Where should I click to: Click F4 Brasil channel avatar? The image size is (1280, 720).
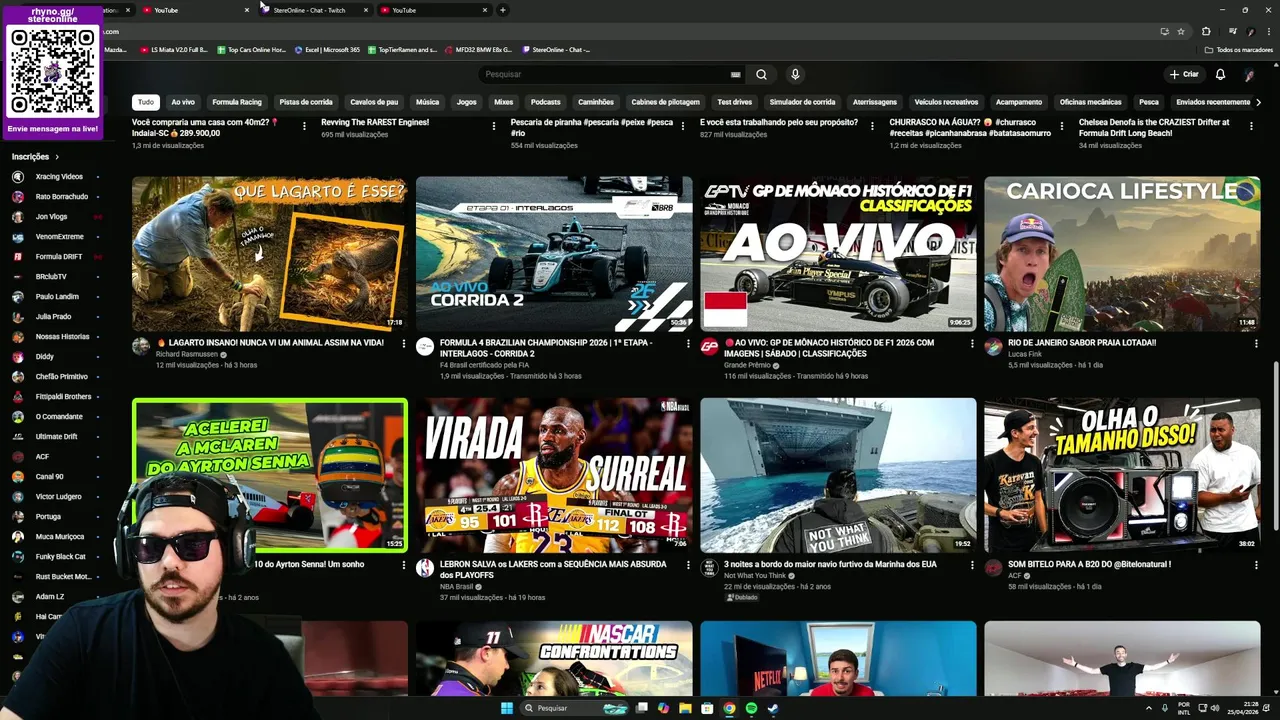pos(425,347)
